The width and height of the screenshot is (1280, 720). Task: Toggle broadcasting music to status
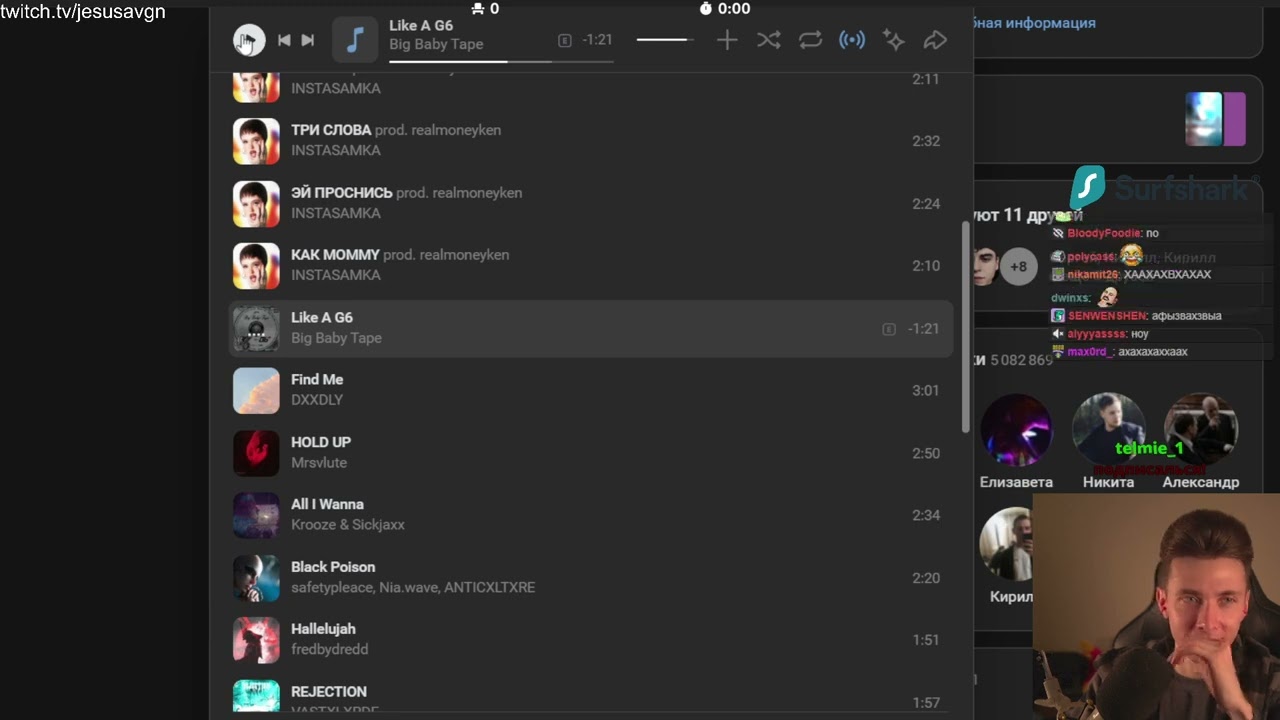pyautogui.click(x=852, y=40)
